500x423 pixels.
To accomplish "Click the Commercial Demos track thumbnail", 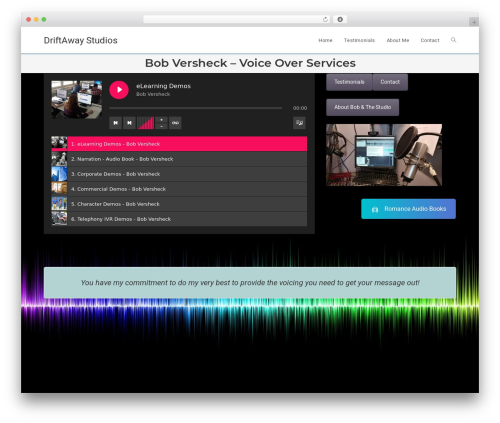I will click(59, 189).
